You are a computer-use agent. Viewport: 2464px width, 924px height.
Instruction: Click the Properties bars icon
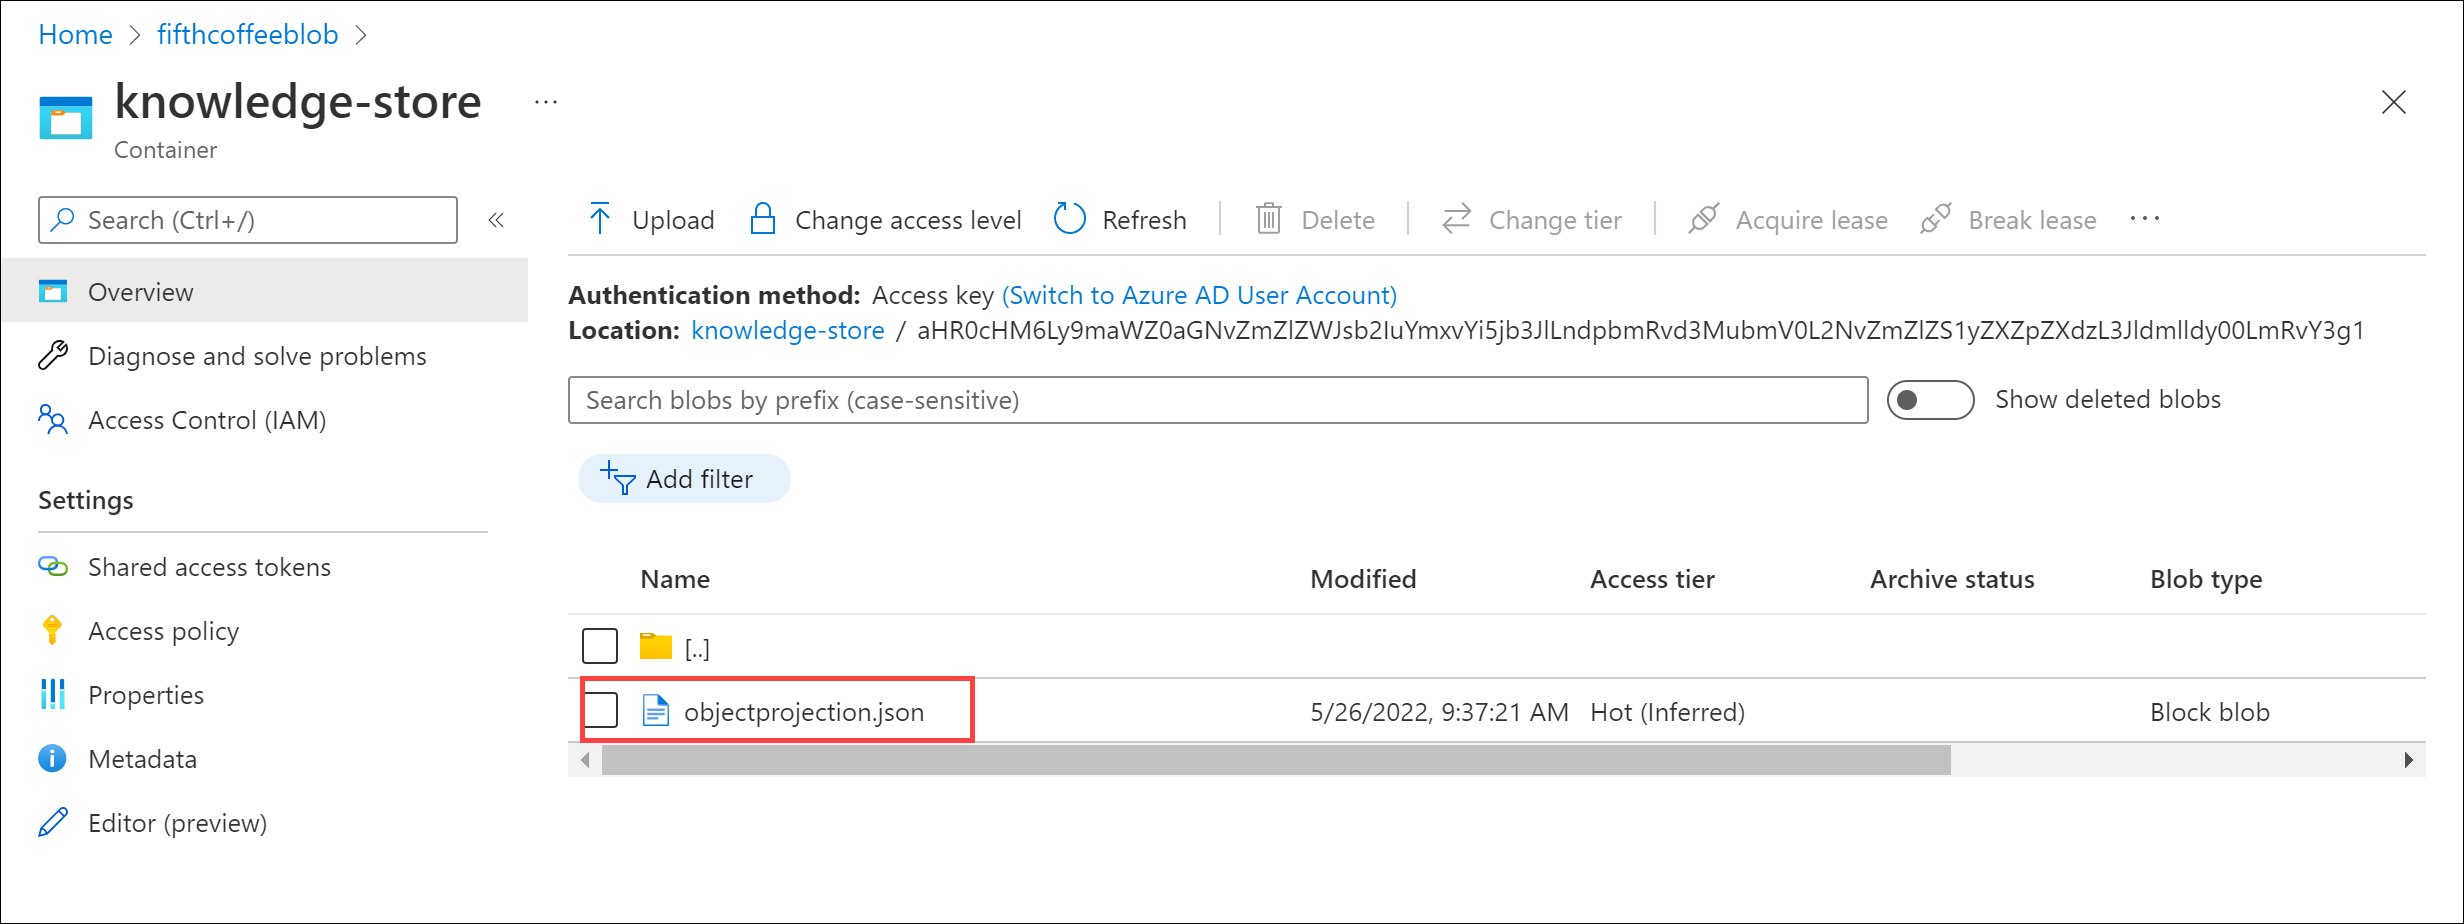point(53,694)
